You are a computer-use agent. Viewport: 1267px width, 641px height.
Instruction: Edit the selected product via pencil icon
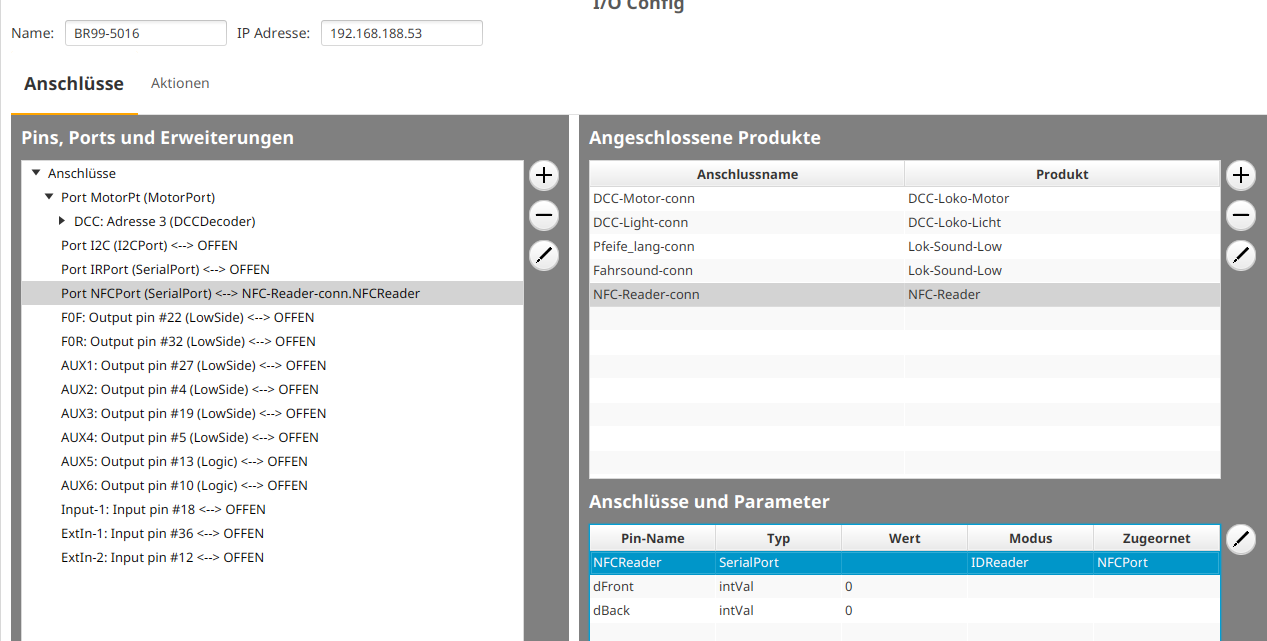click(x=1240, y=255)
